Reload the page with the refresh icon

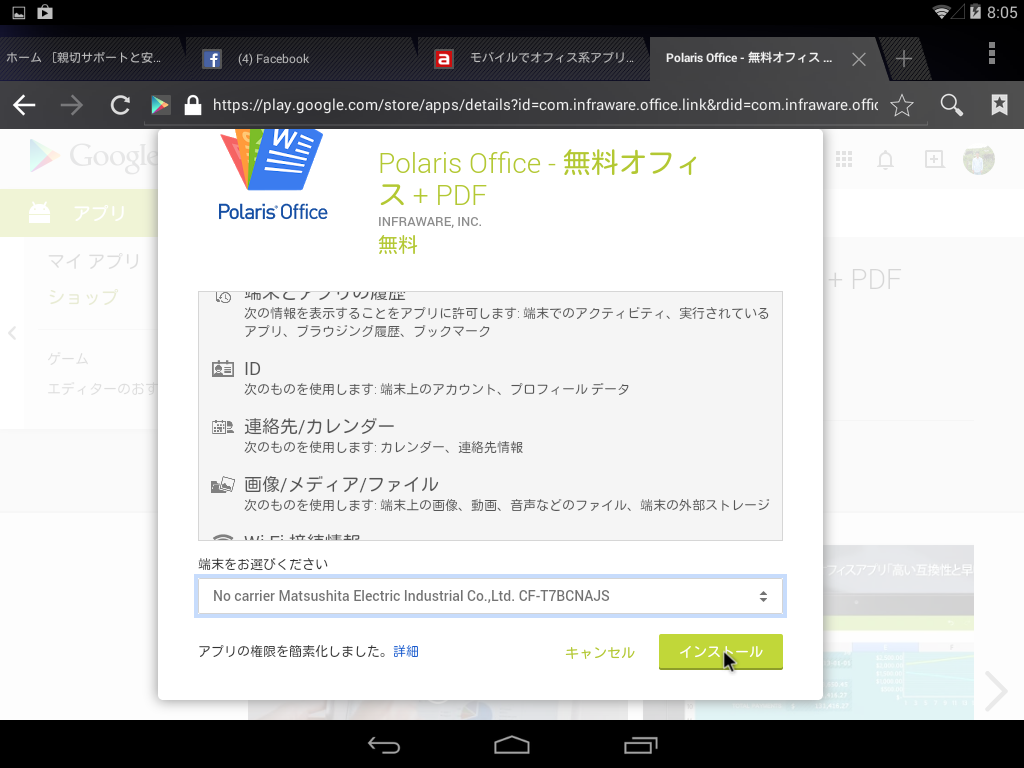120,105
